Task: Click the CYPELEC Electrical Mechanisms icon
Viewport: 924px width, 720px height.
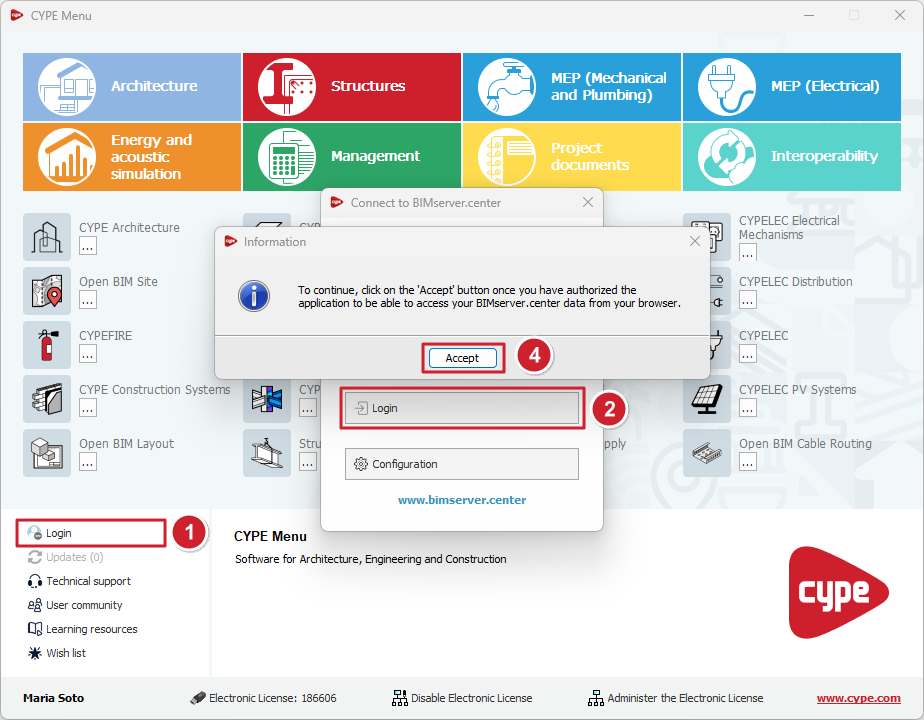Action: pos(708,237)
